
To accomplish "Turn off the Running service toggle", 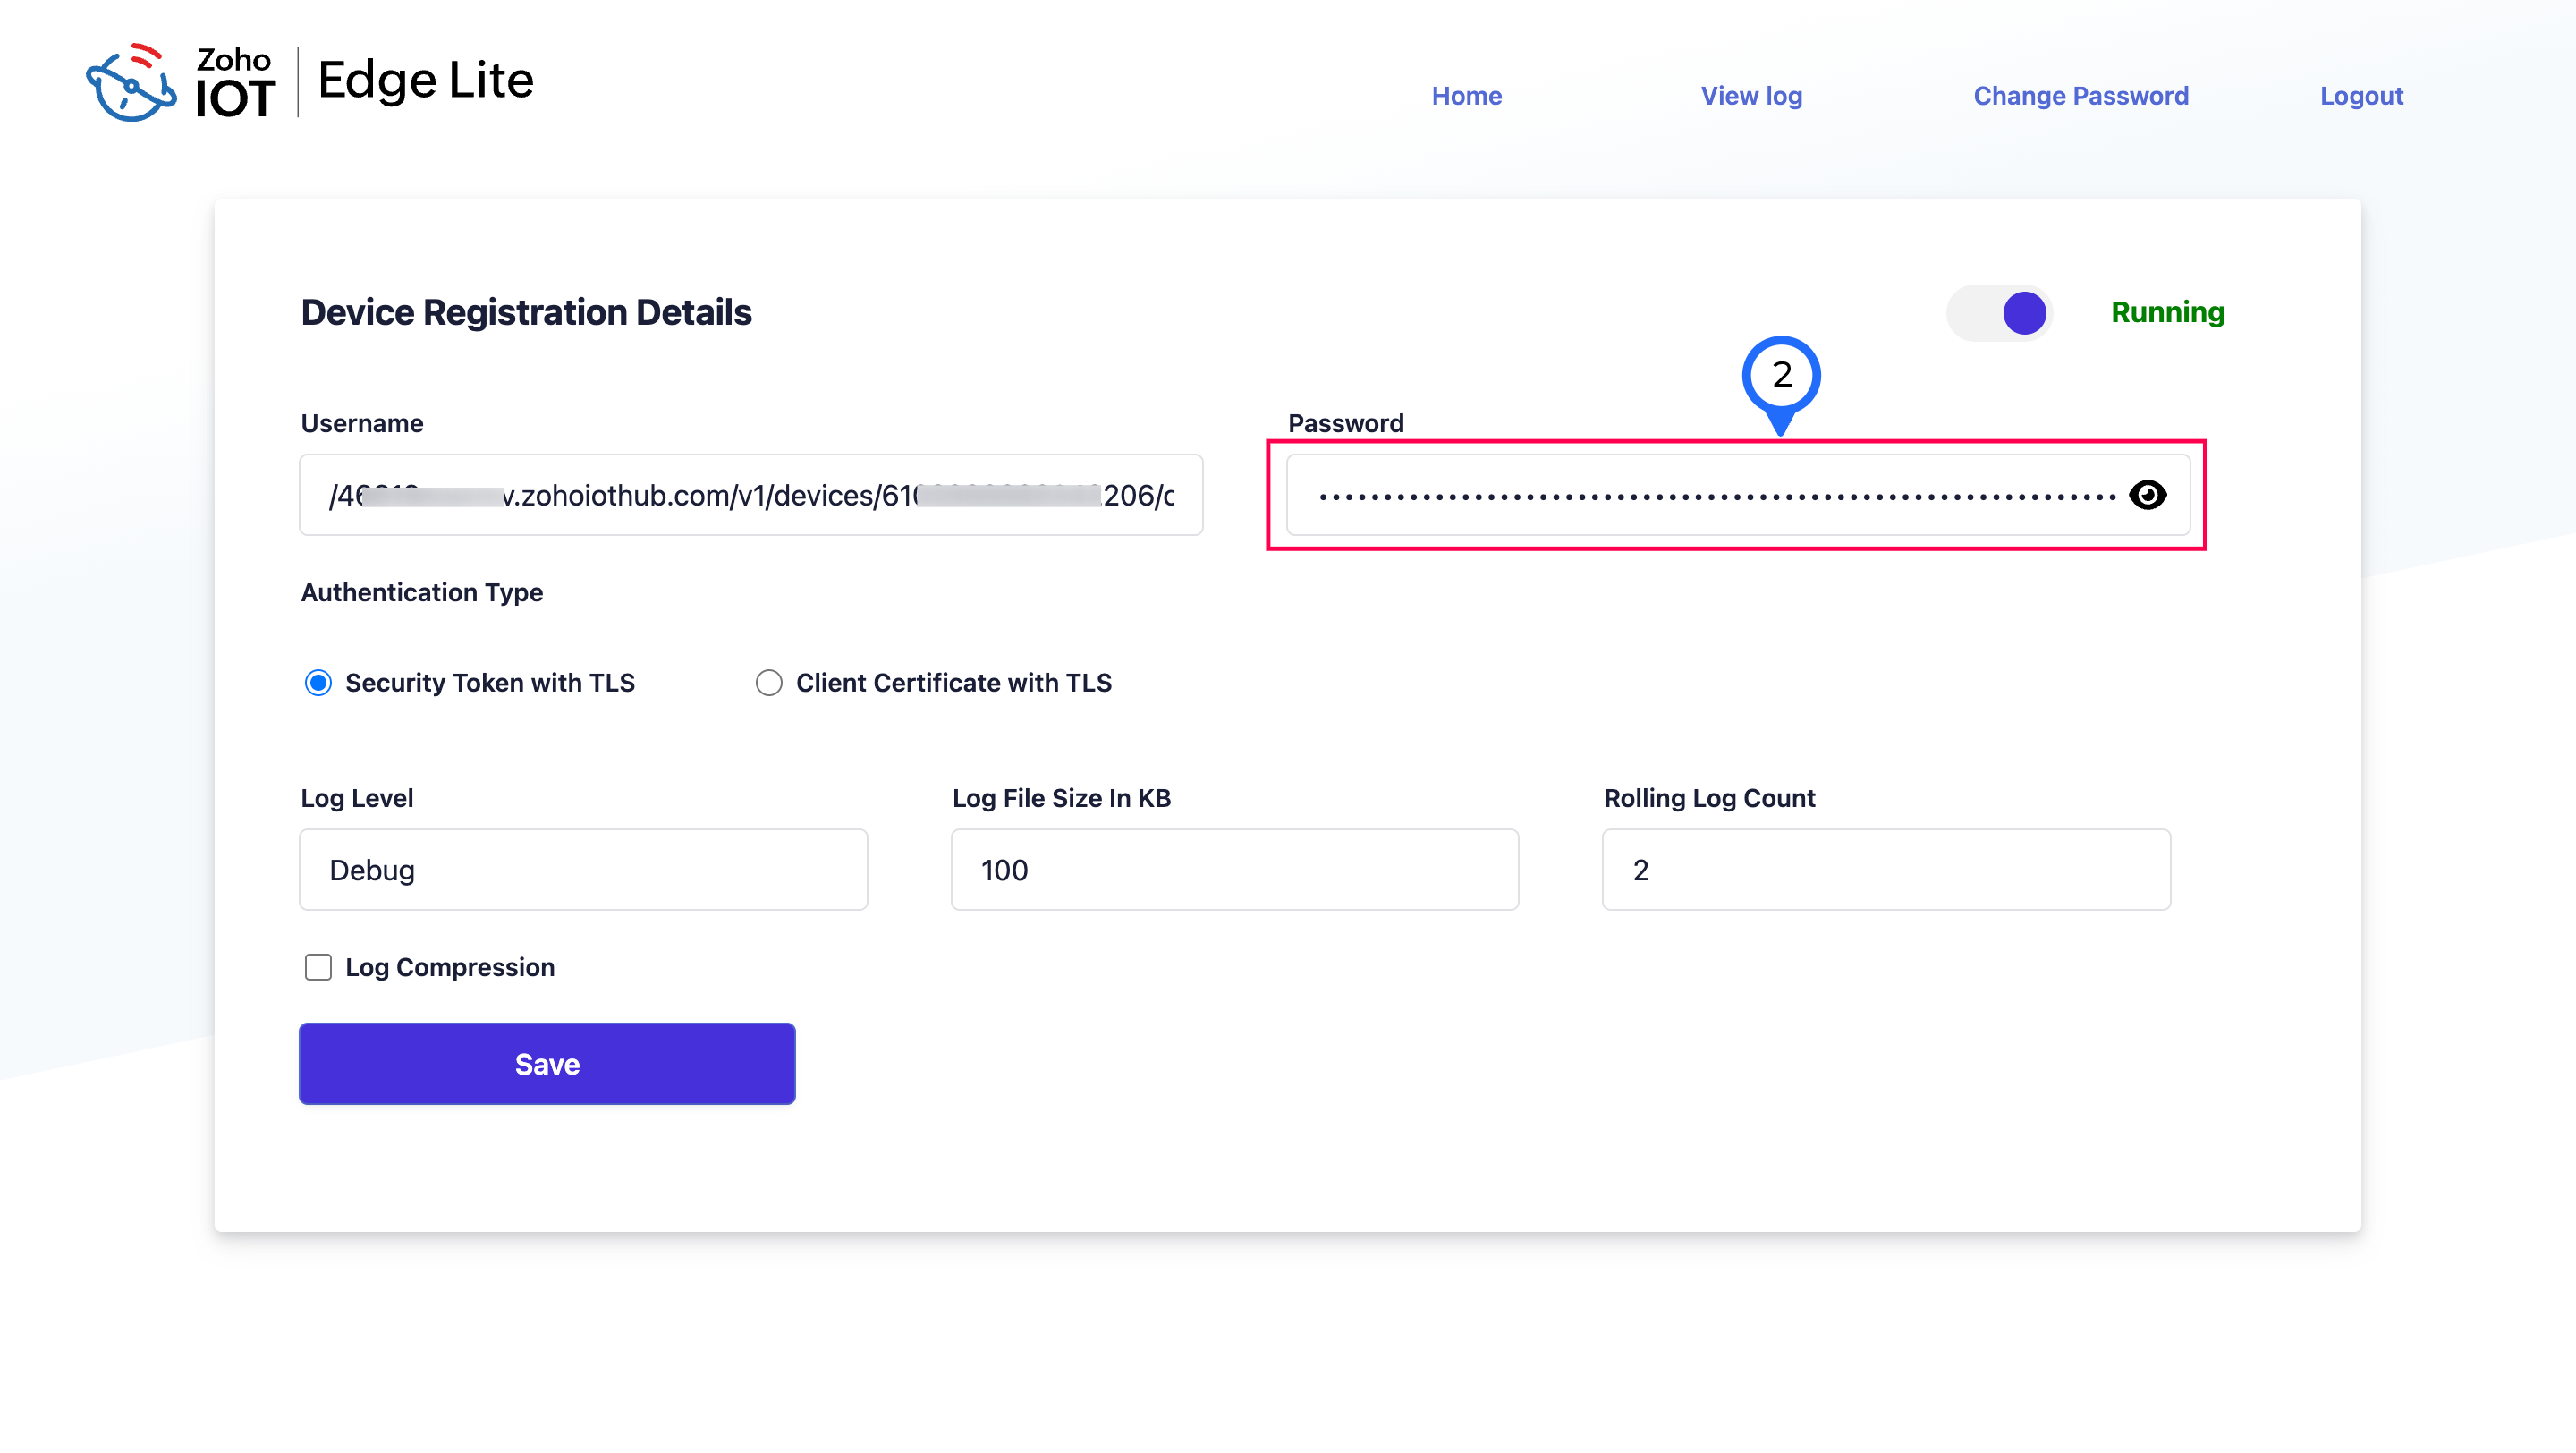I will [x=2000, y=313].
